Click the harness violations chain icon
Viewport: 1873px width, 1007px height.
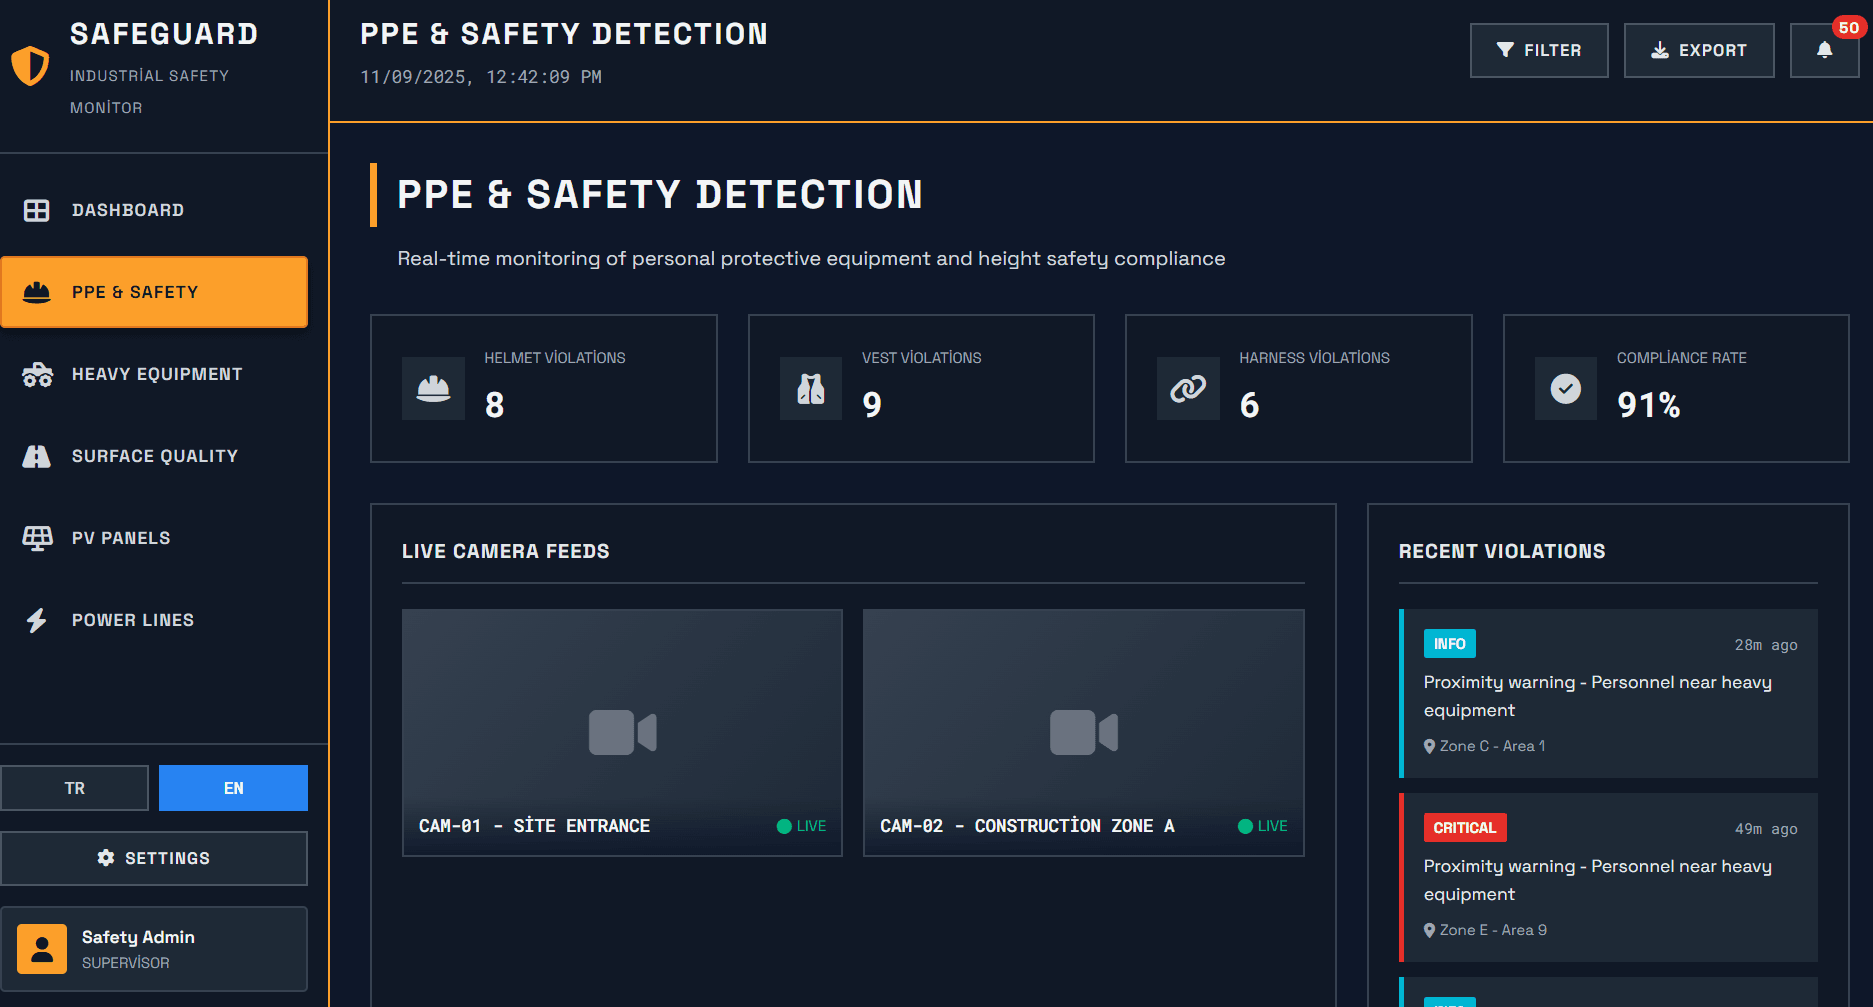click(1188, 388)
